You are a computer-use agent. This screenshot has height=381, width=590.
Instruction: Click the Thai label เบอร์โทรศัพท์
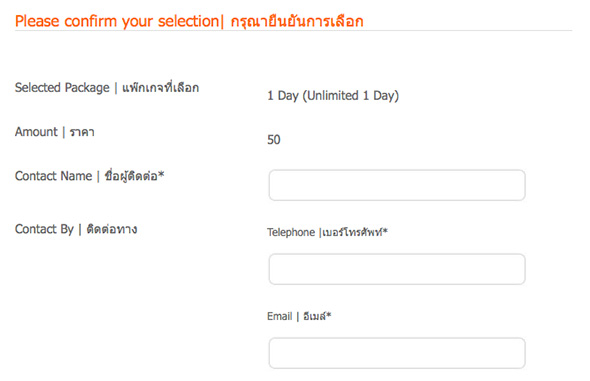point(352,232)
